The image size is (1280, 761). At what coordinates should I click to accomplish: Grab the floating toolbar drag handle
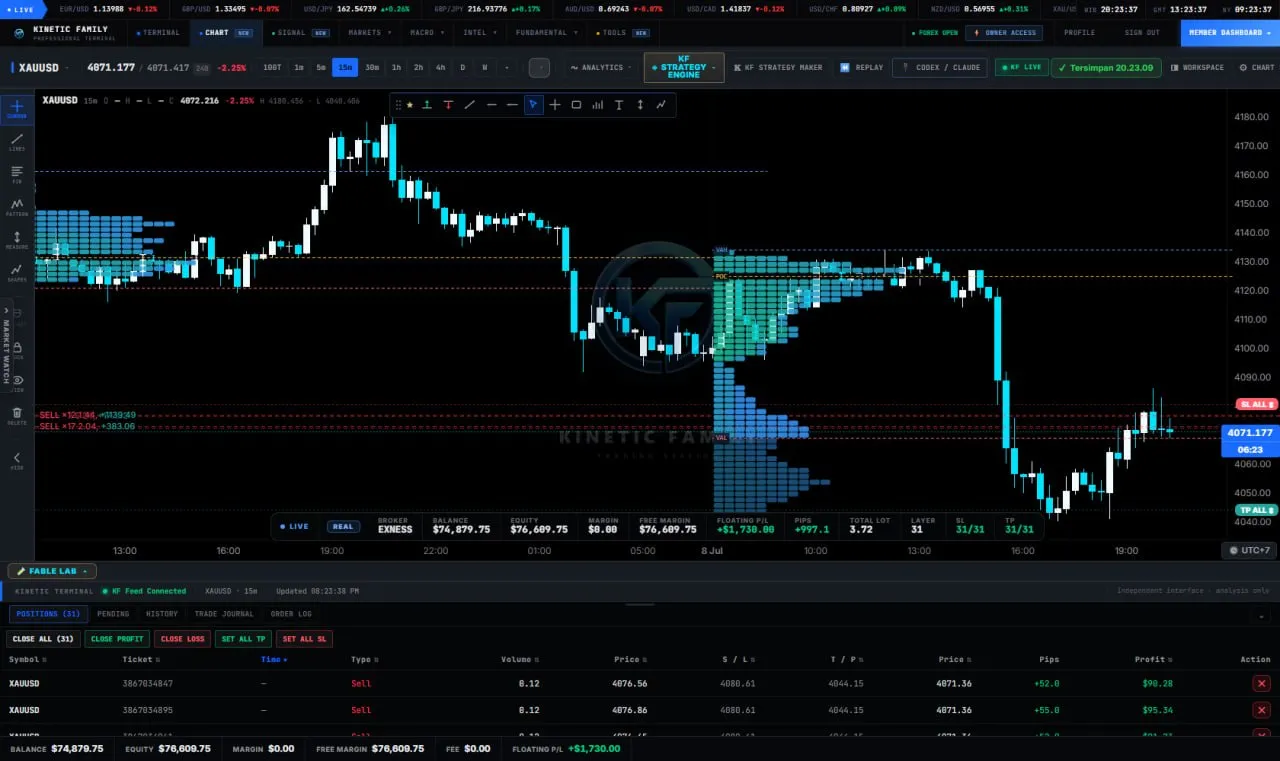(398, 105)
